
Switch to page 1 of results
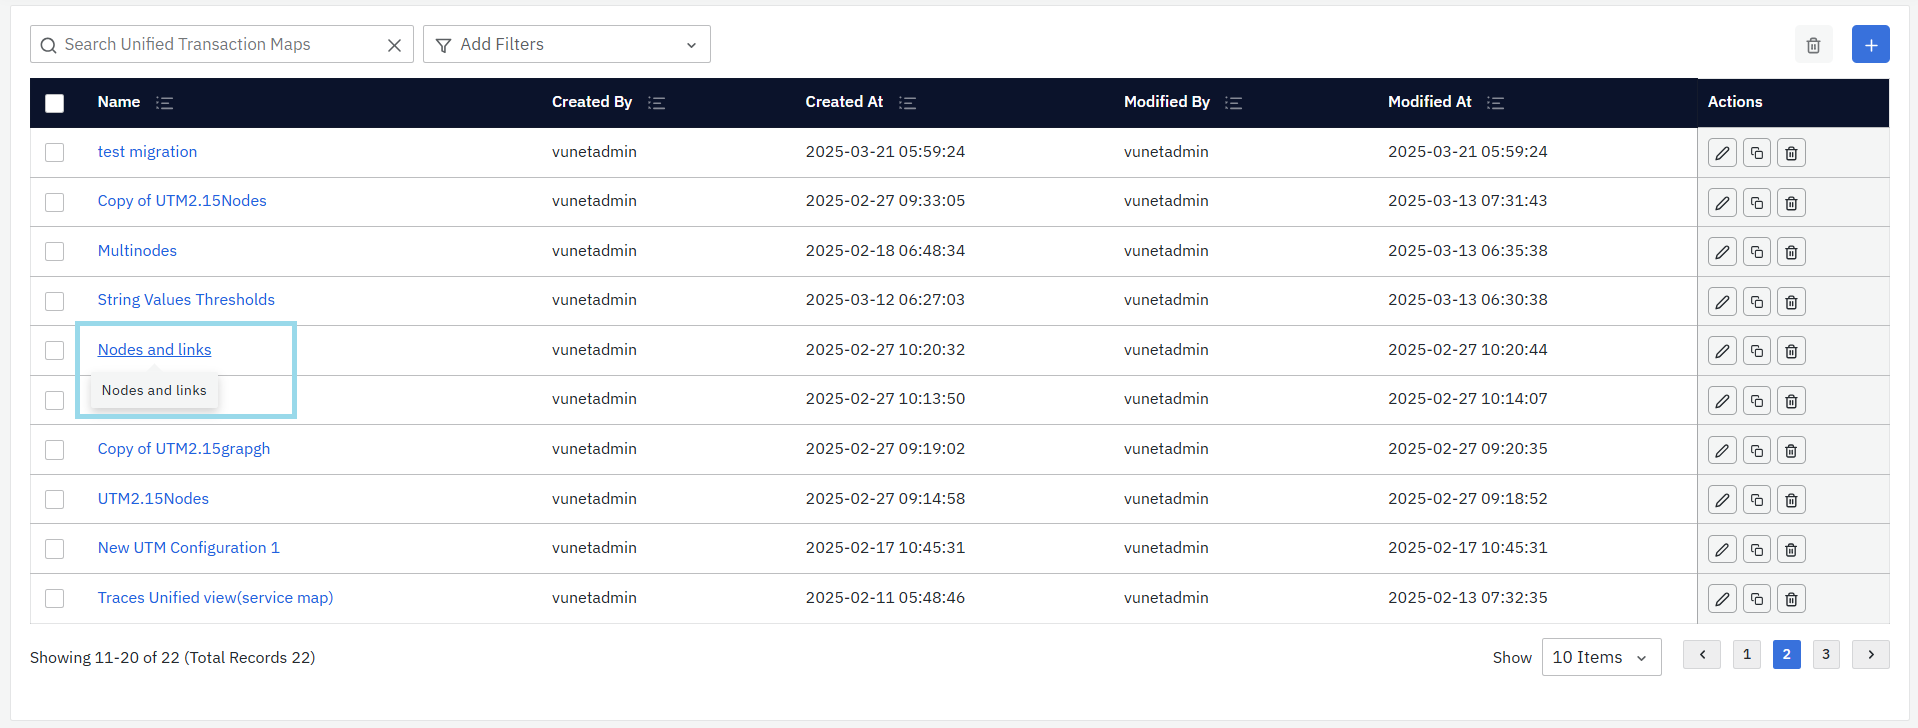coord(1746,654)
